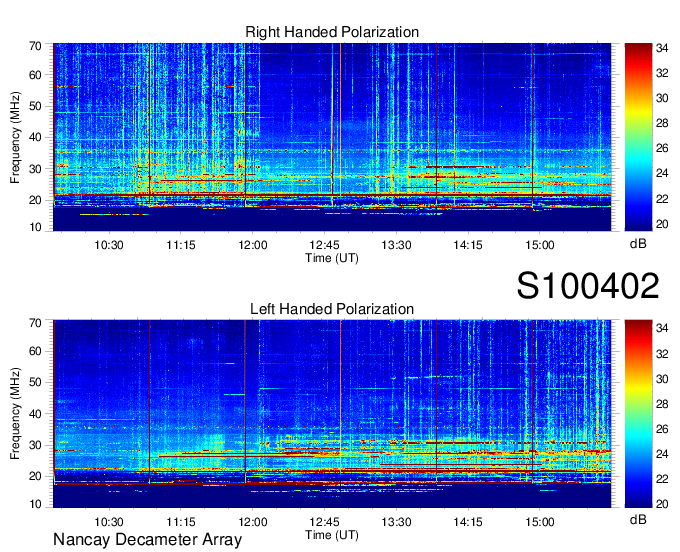
Task: Click the 12:00 tick under the right-handed plot
Action: tap(253, 245)
